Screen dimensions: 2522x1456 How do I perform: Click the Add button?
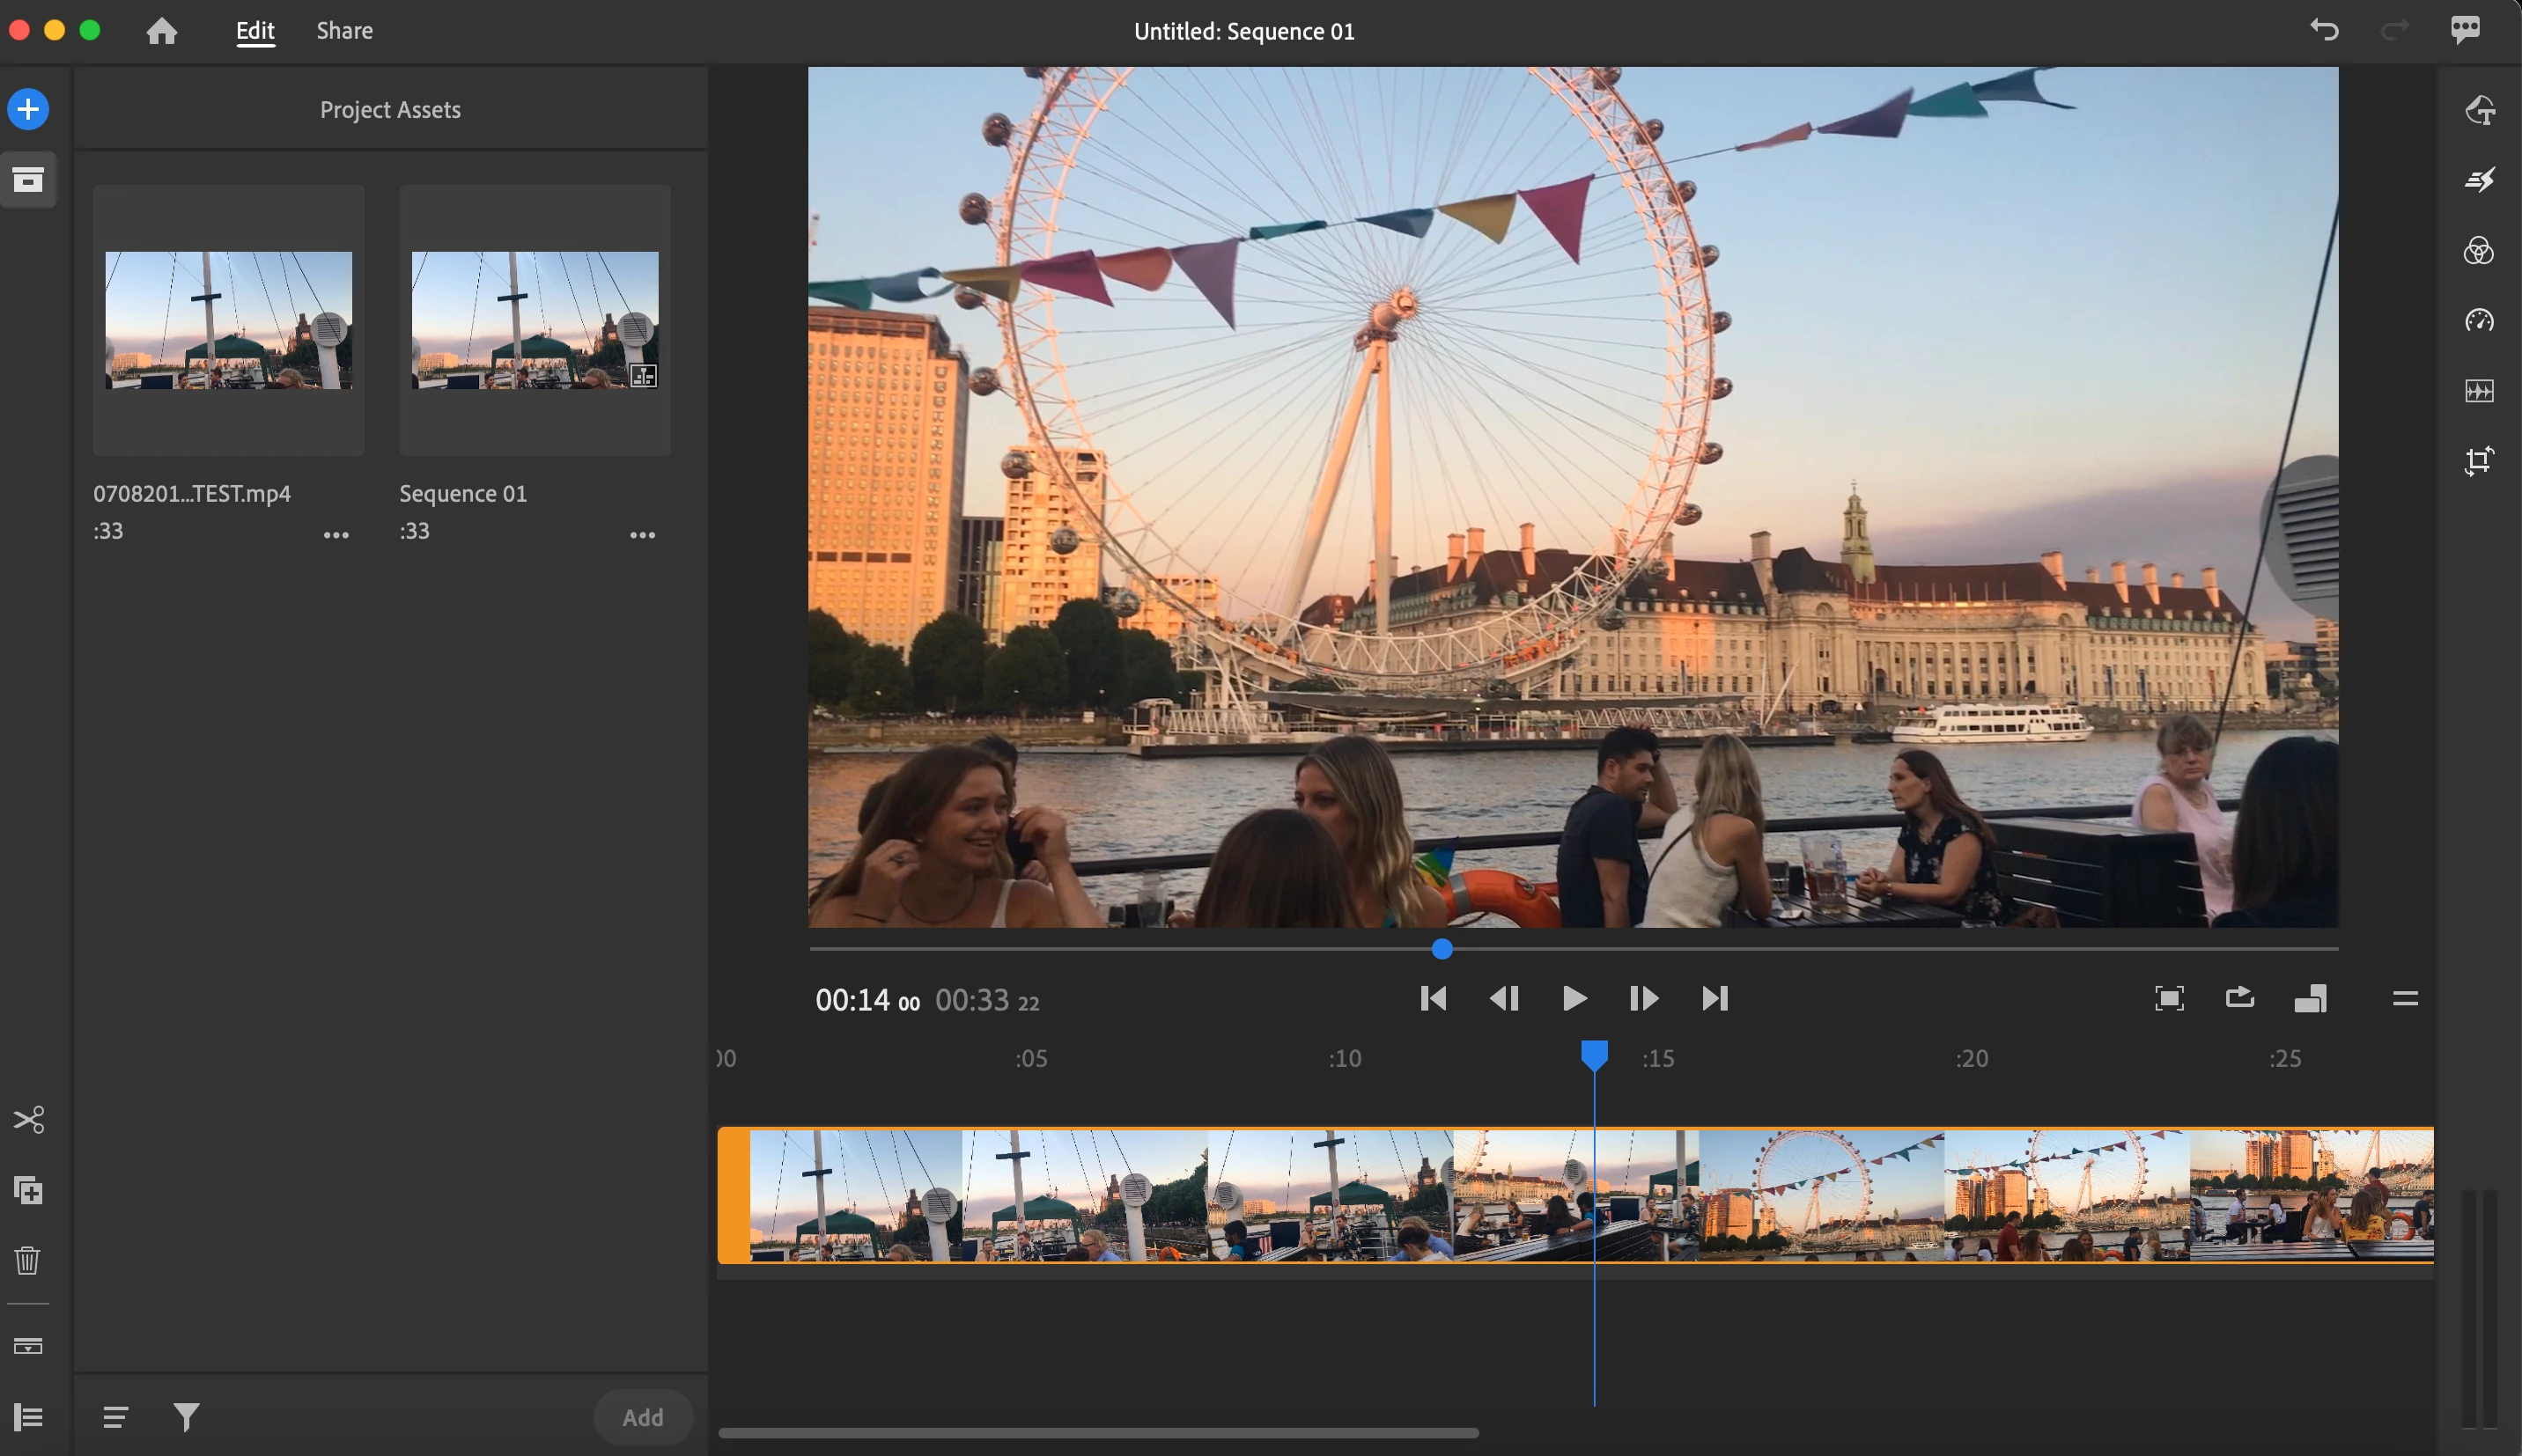pos(642,1416)
